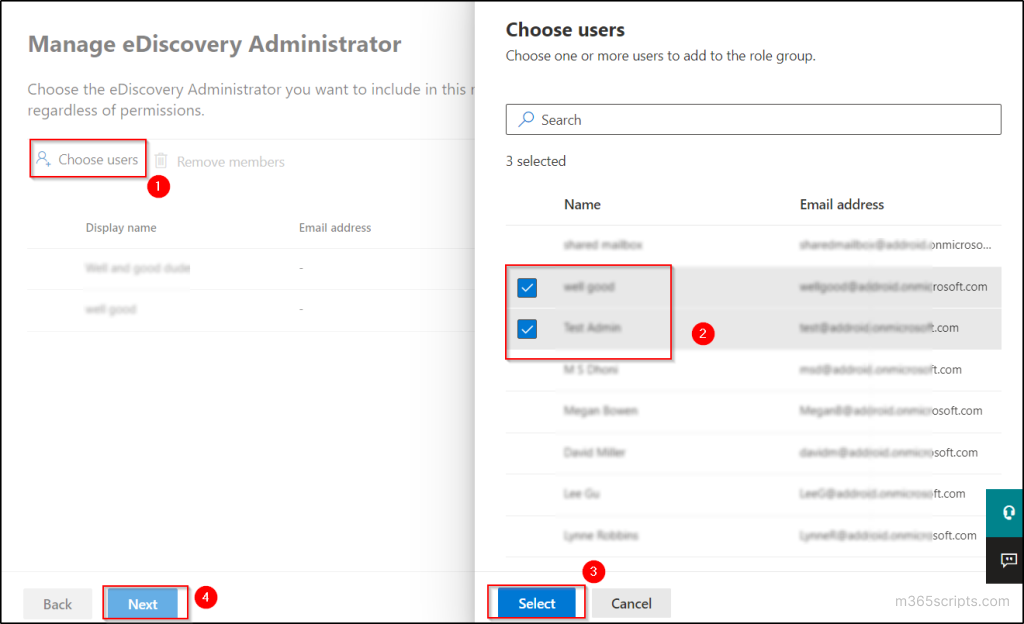
Task: Uncheck the Test Admin checkbox
Action: click(527, 328)
